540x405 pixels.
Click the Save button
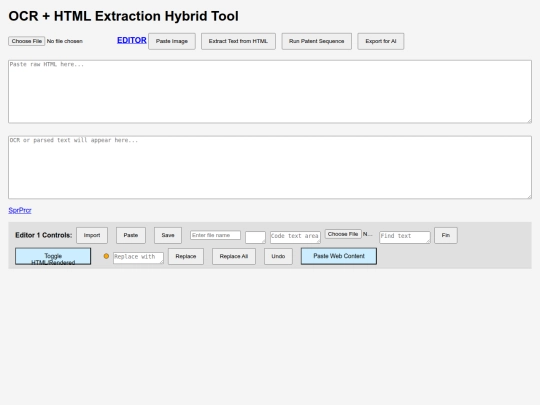pos(168,235)
